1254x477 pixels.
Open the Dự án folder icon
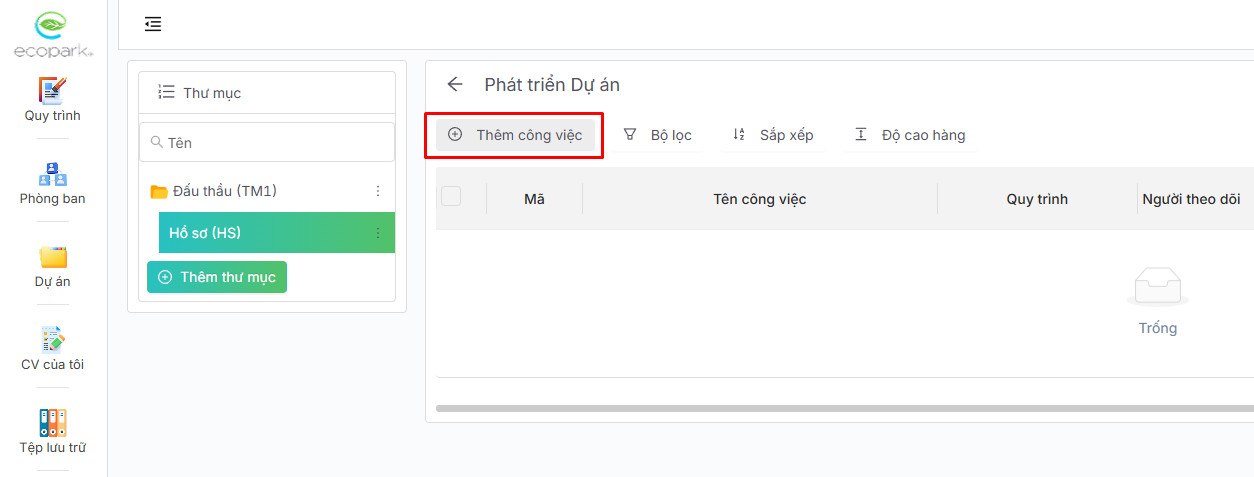pyautogui.click(x=53, y=257)
